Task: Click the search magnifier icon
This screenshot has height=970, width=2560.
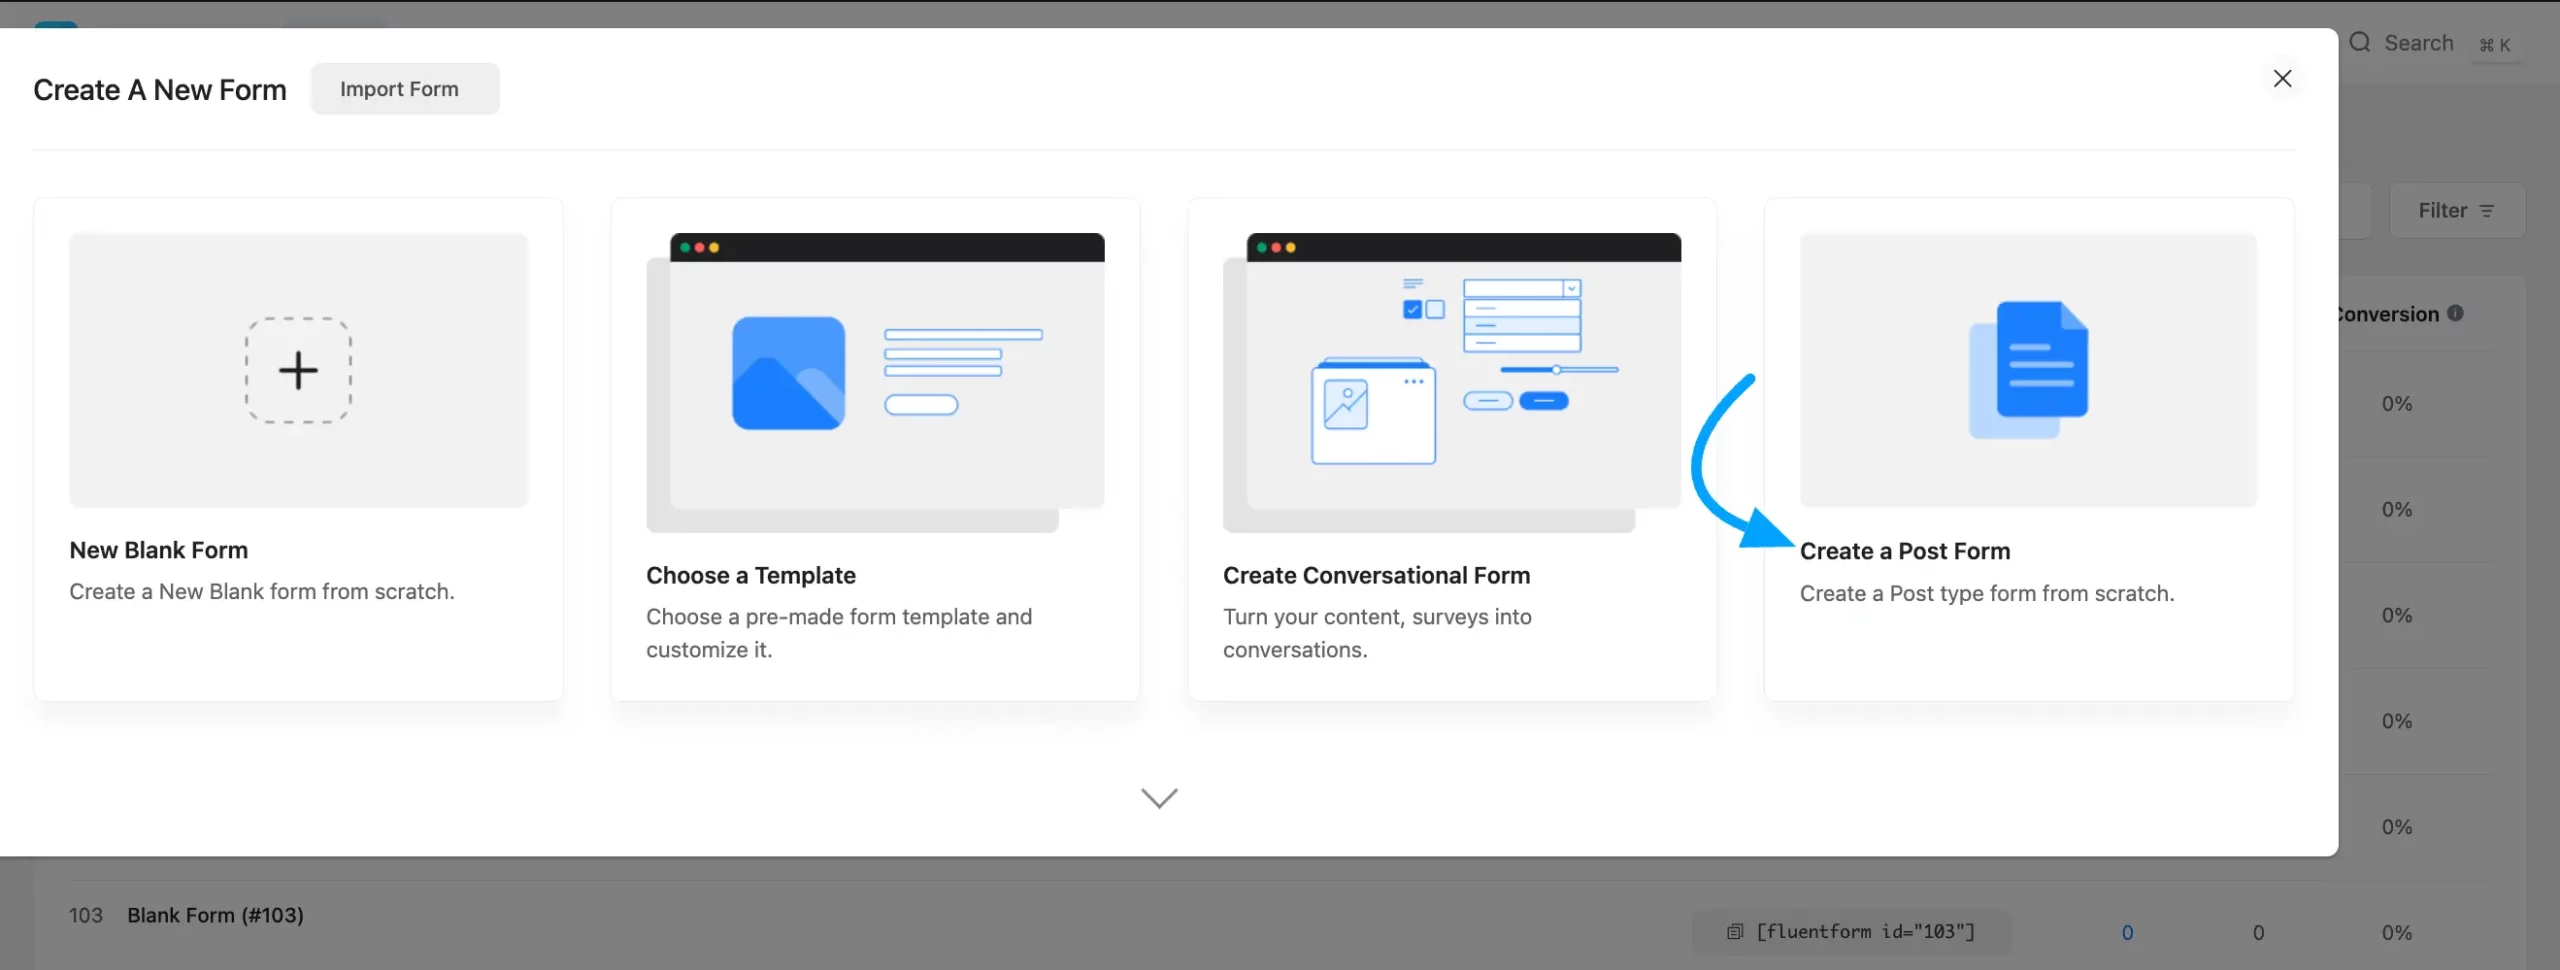Action: pyautogui.click(x=2361, y=43)
